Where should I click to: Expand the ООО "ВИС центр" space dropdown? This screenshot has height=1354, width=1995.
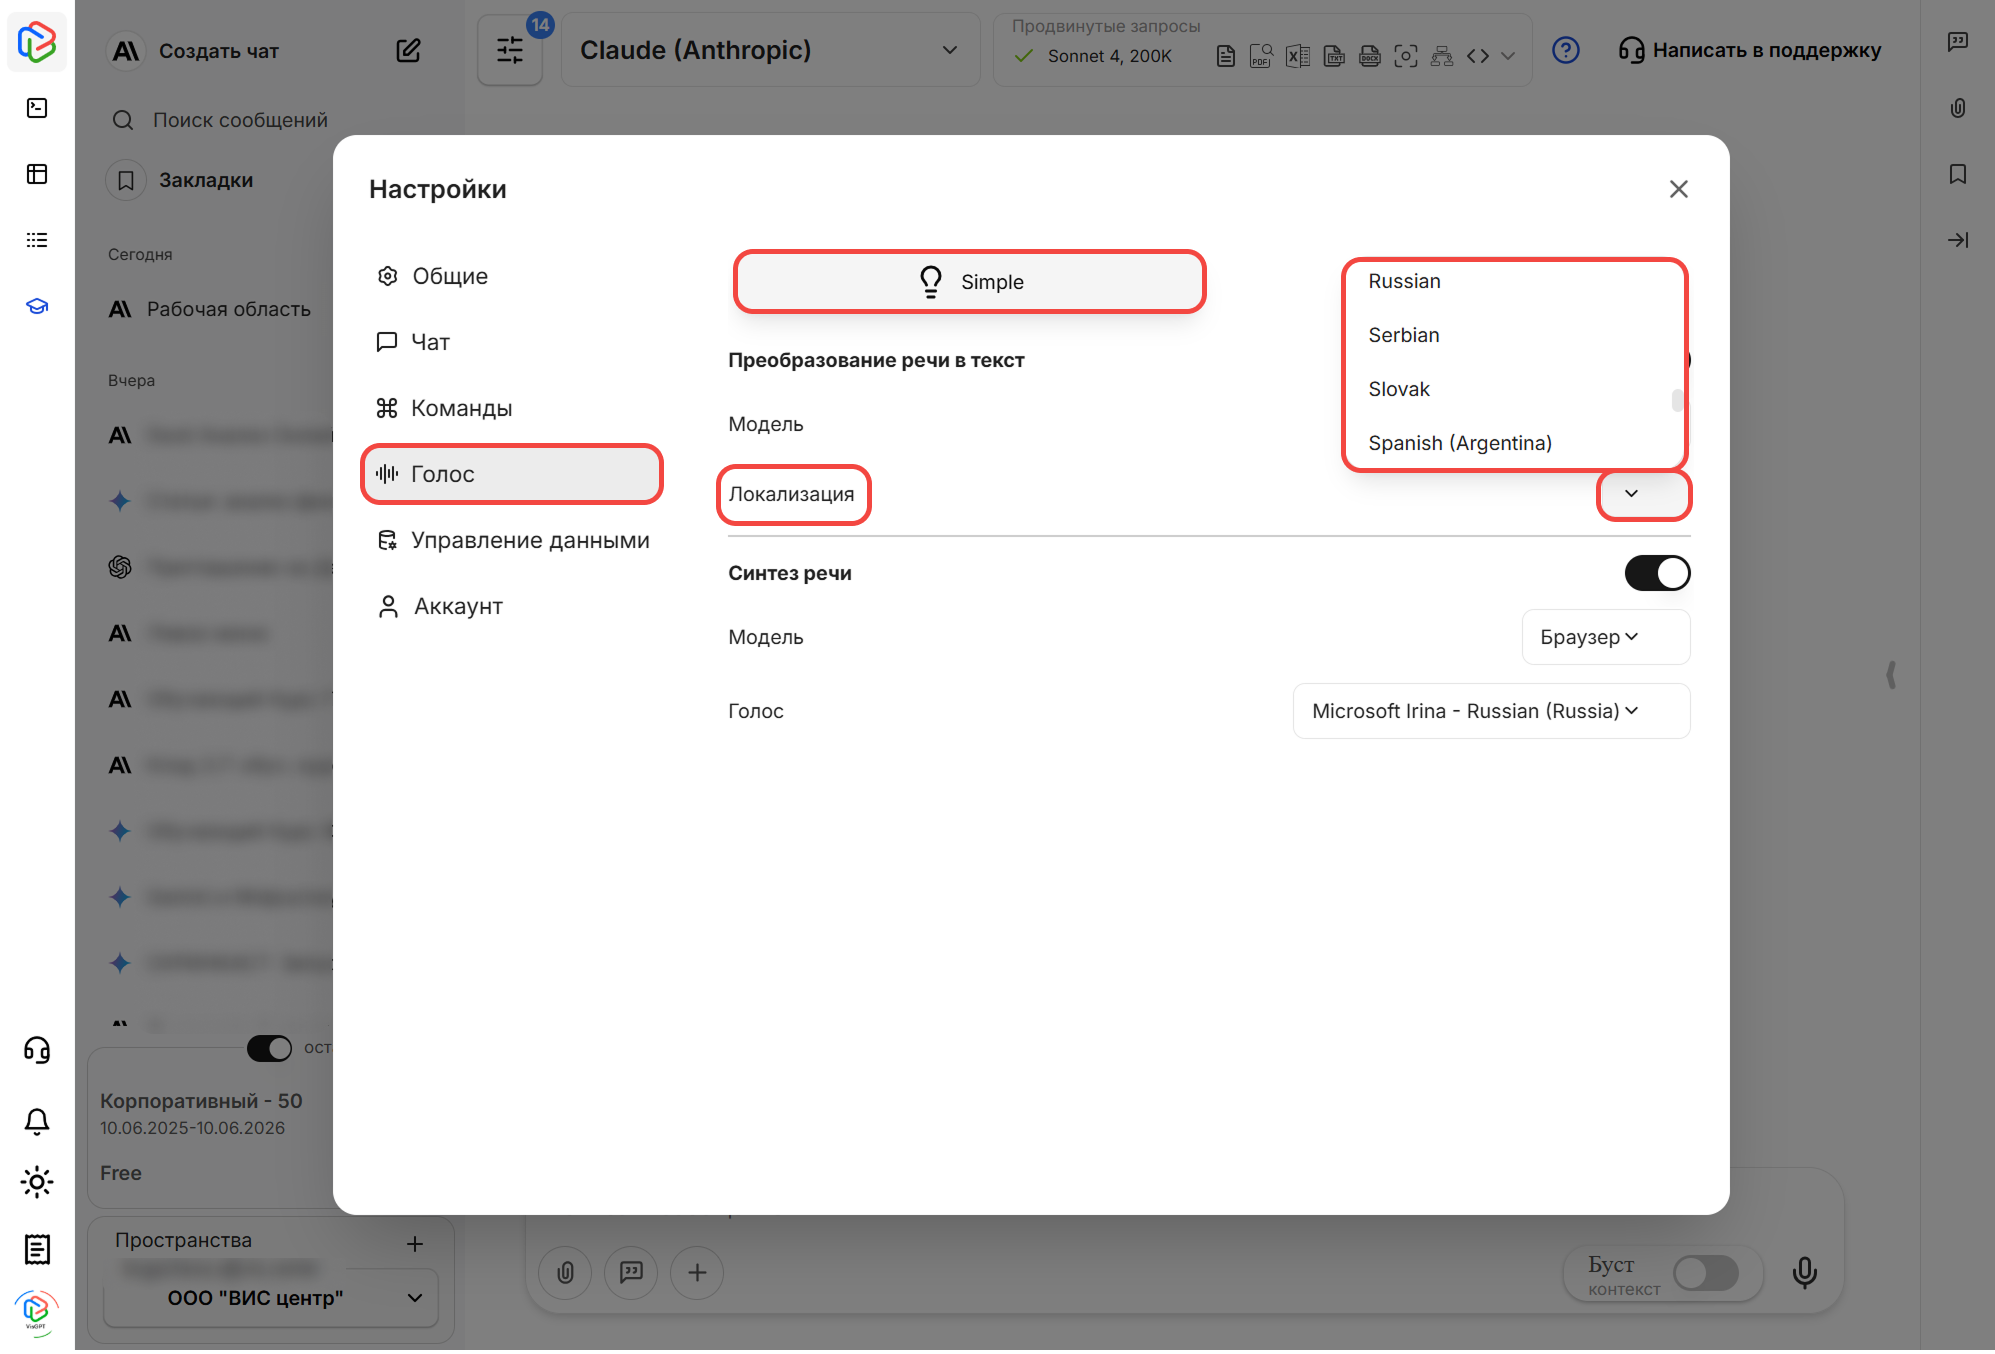270,1298
